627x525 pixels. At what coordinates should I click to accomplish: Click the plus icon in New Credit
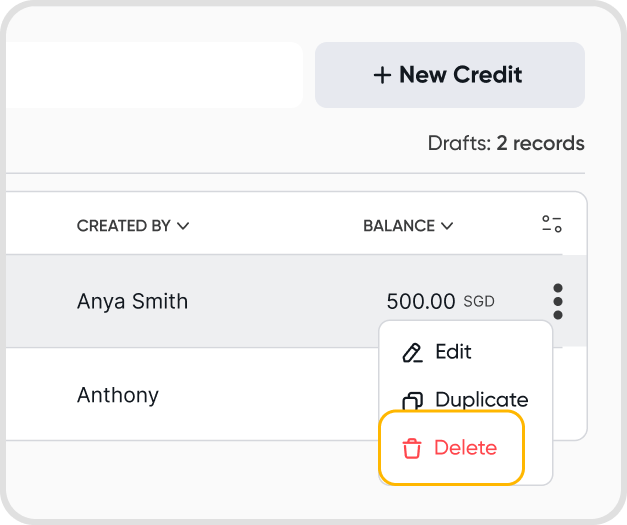tap(382, 75)
